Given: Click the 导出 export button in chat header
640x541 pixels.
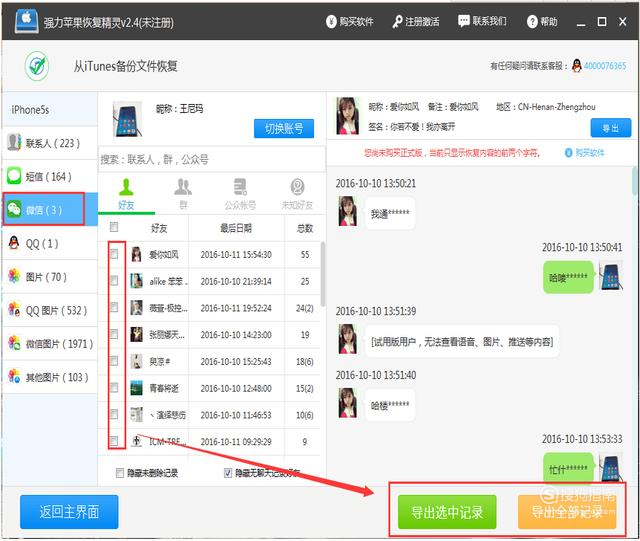Looking at the screenshot, I should [x=611, y=128].
